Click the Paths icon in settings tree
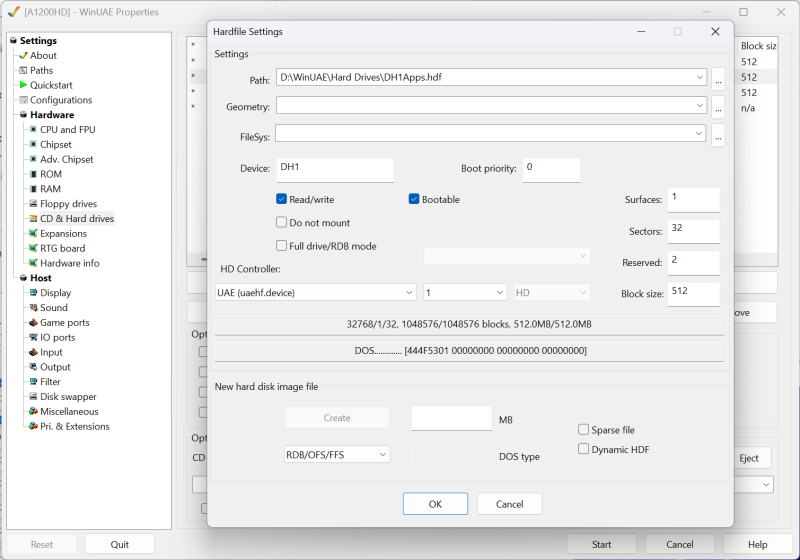The height and width of the screenshot is (560, 800). click(x=23, y=70)
